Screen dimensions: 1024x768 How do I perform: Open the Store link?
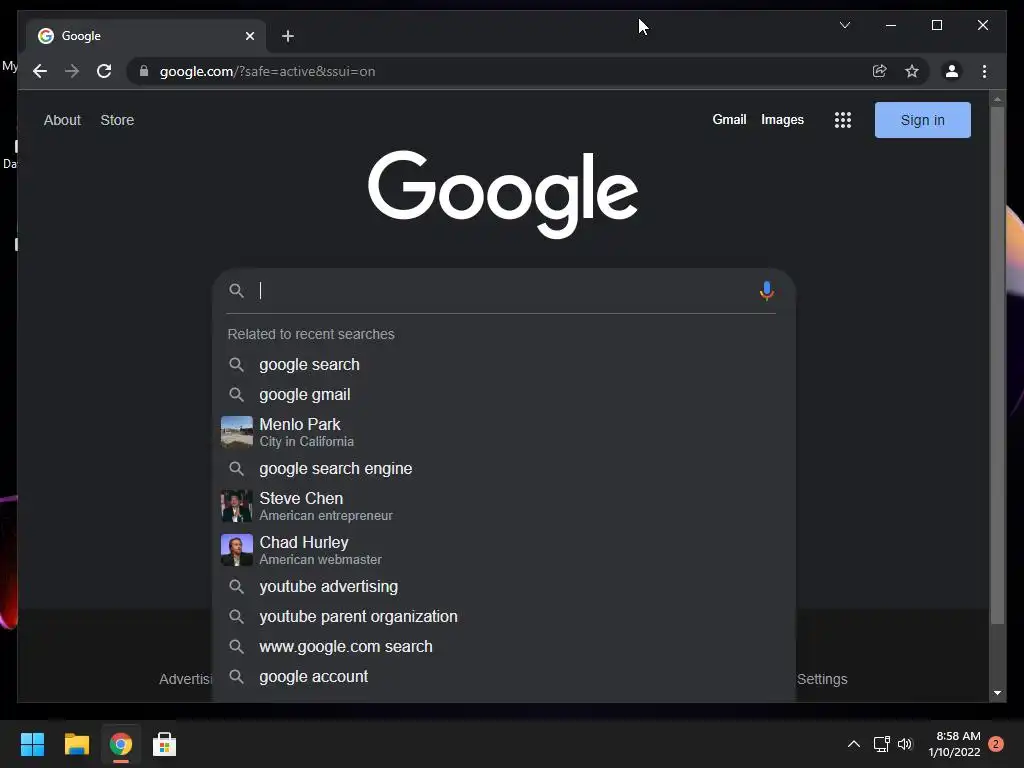pos(117,120)
